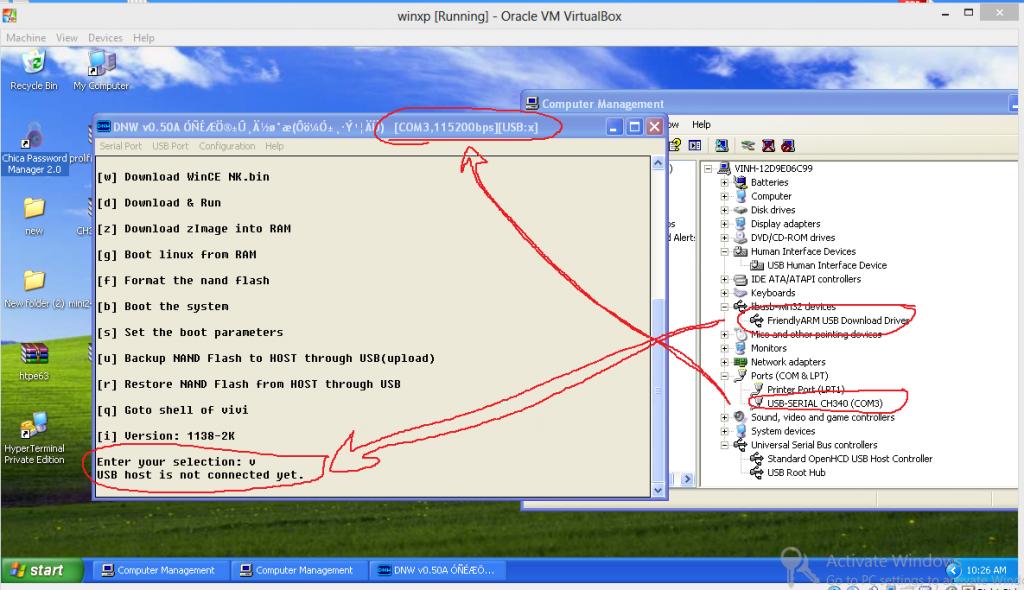Expand the Monitors node

click(x=724, y=348)
